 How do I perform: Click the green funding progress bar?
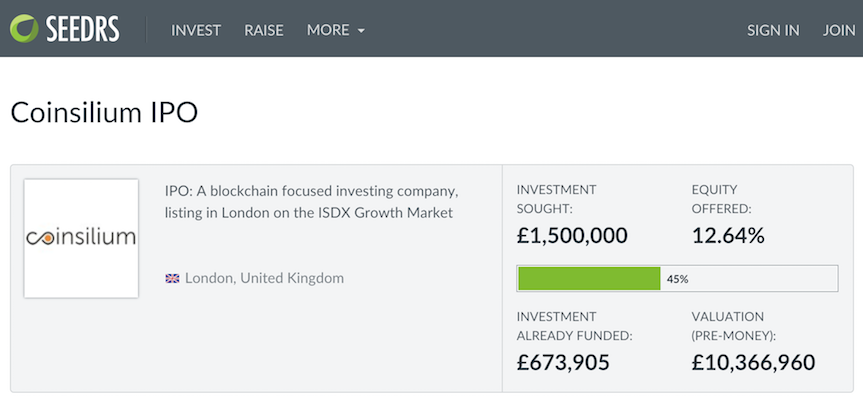pos(589,279)
